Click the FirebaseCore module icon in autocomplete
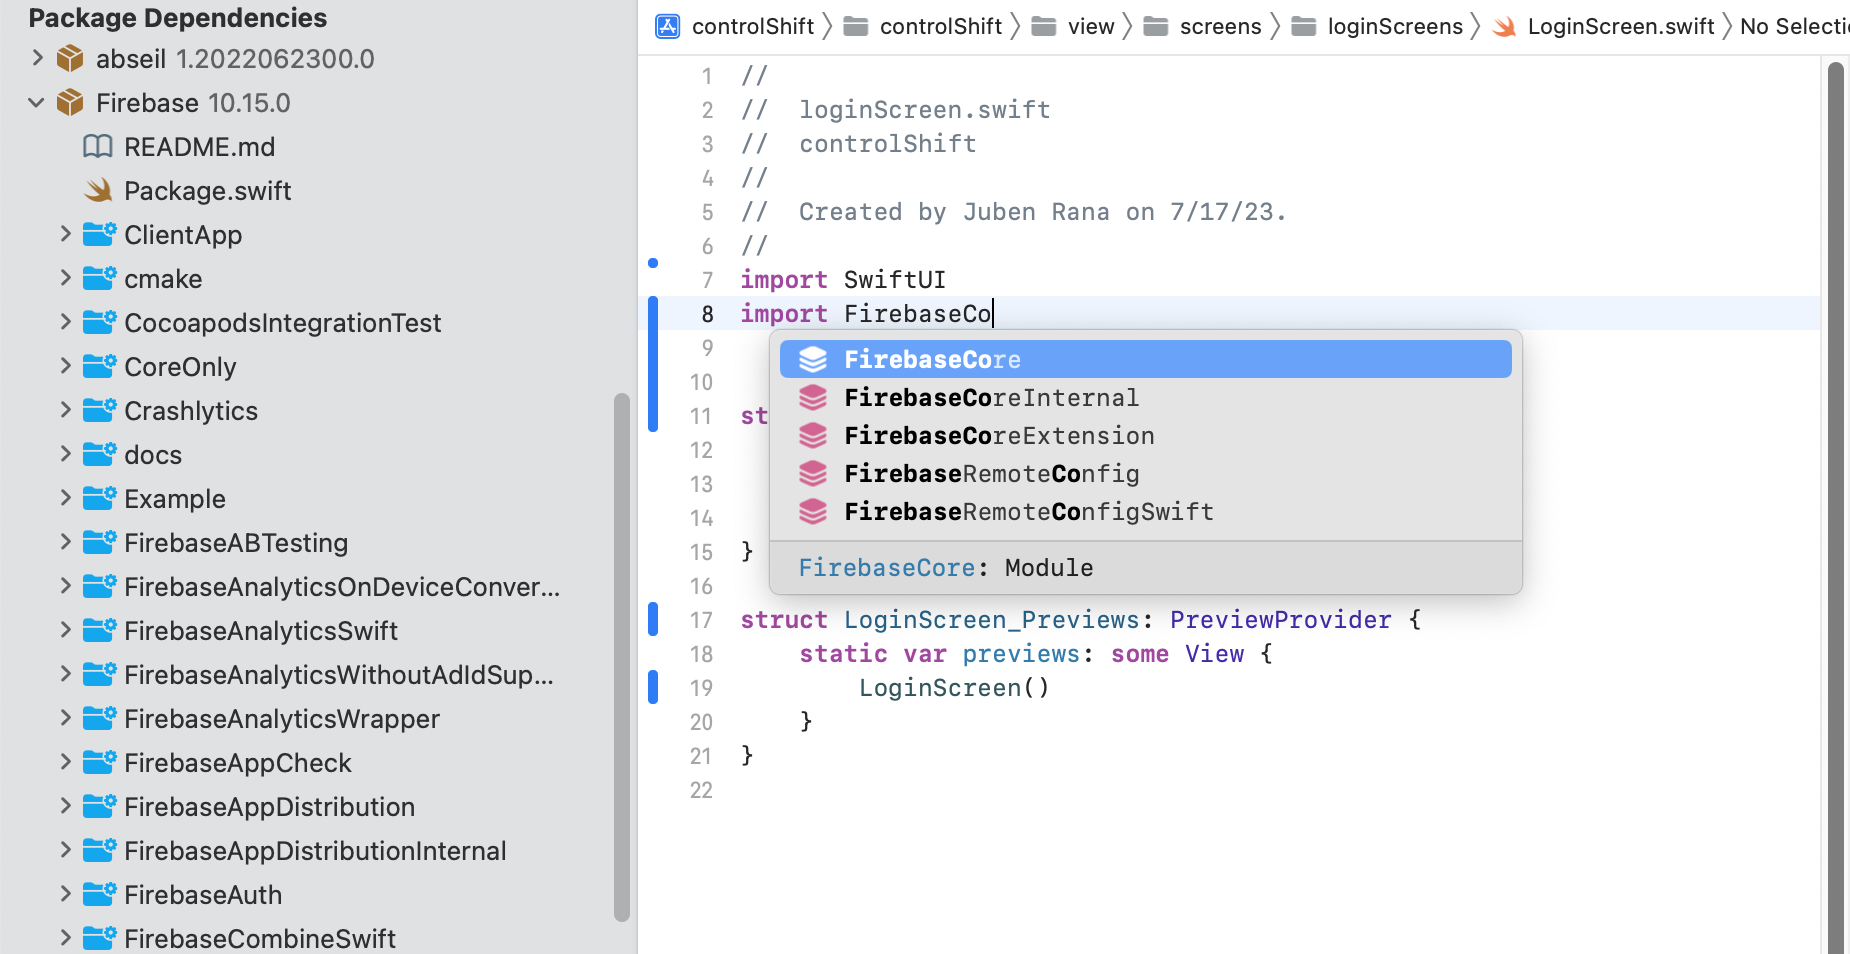Viewport: 1850px width, 954px height. tap(813, 360)
